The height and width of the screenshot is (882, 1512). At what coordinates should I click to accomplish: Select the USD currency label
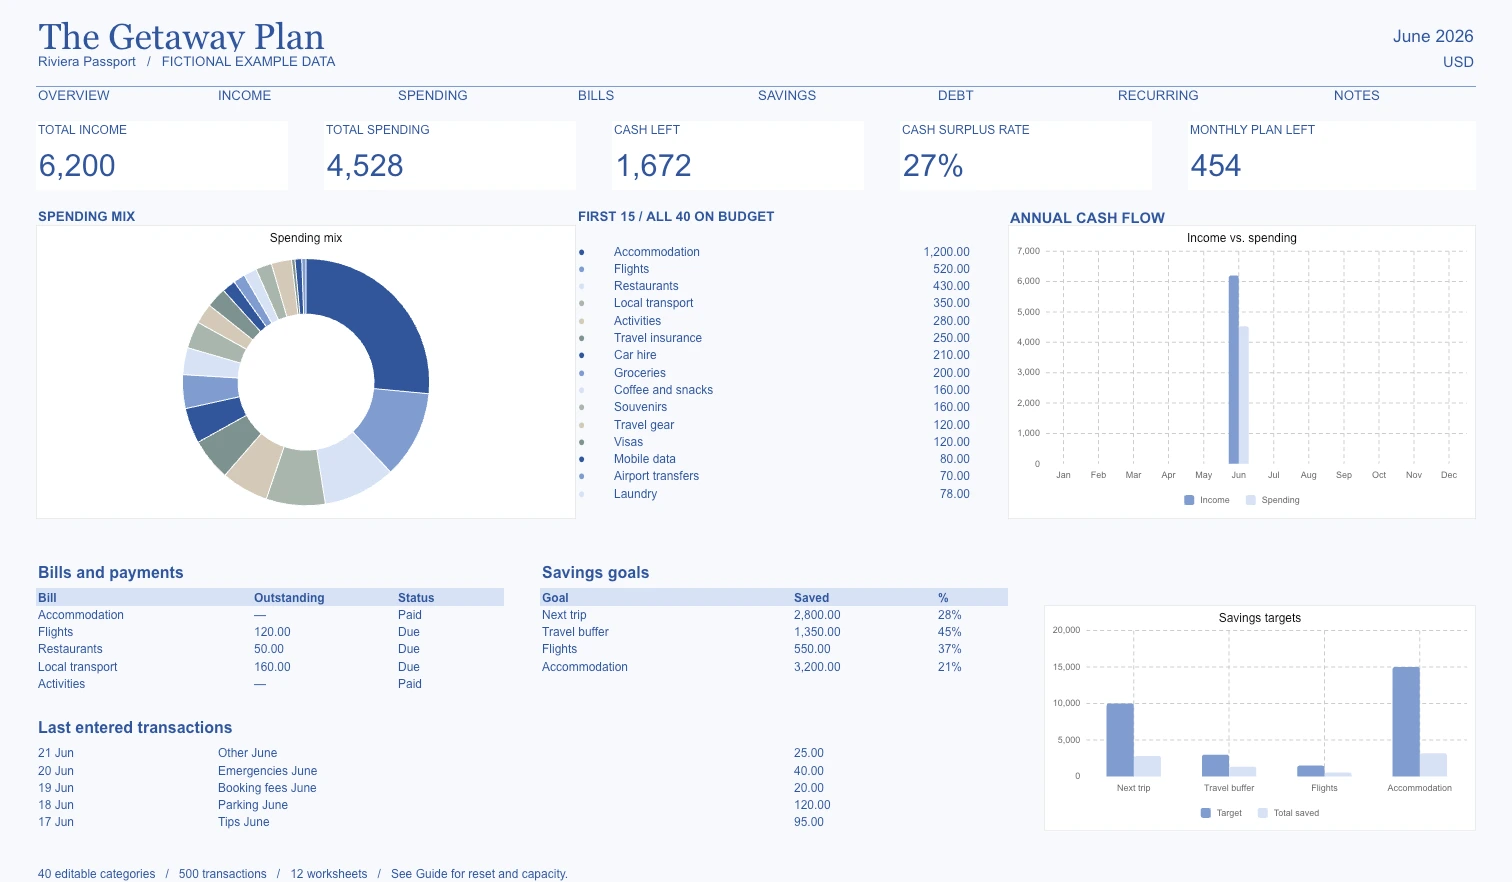point(1458,62)
